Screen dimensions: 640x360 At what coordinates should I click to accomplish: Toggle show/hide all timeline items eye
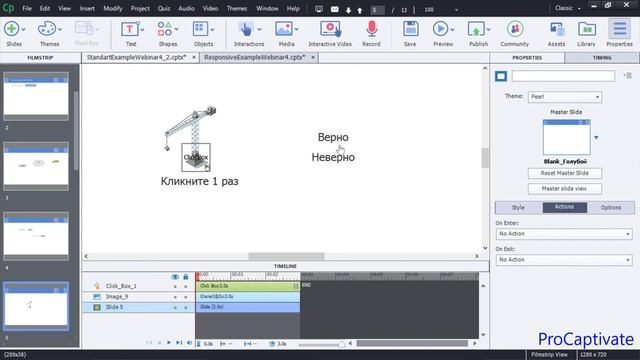(x=175, y=277)
